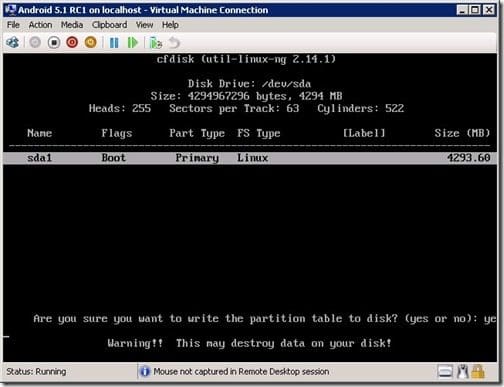
Task: Click the keyboard status icon in the status bar
Action: pyautogui.click(x=445, y=371)
